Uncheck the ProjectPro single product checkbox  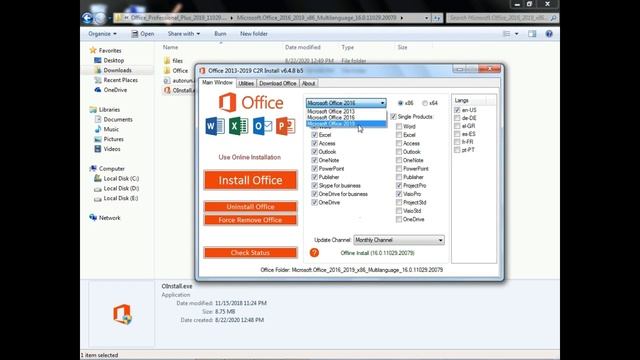tap(399, 185)
